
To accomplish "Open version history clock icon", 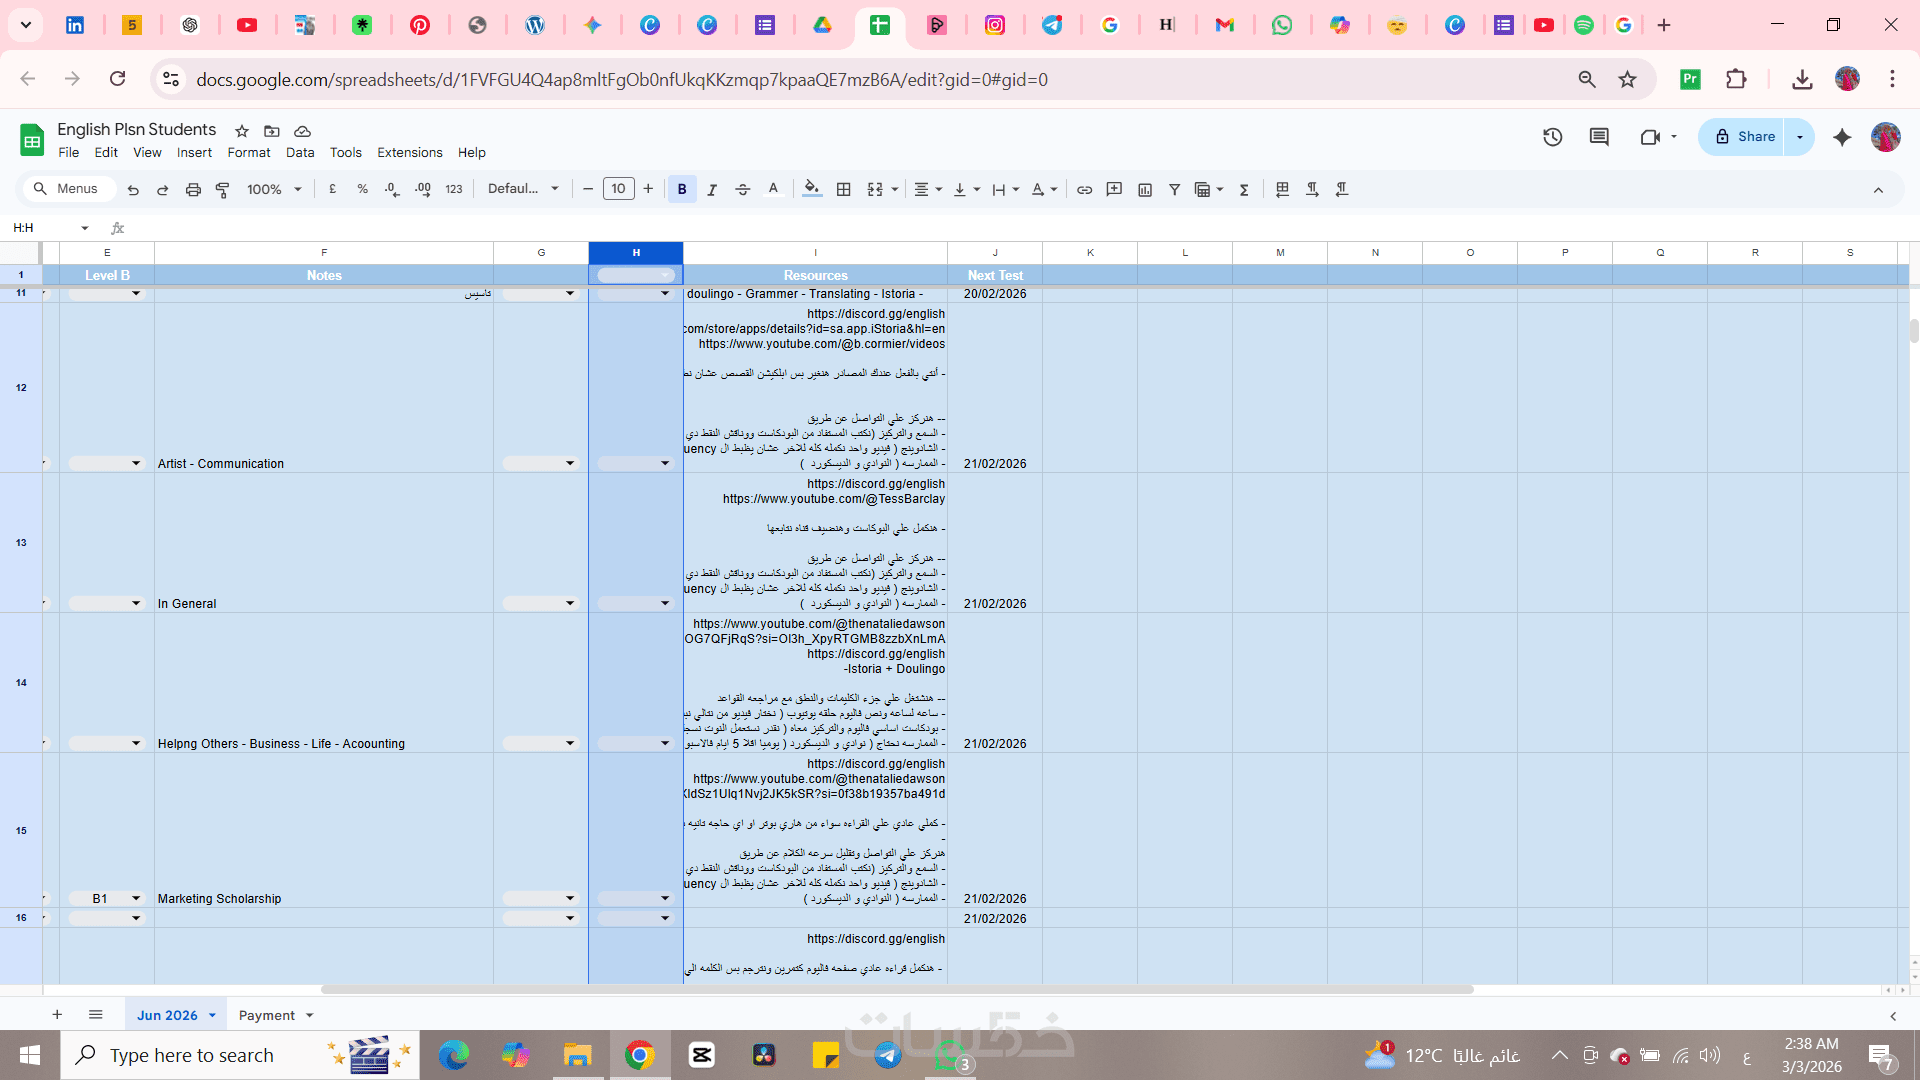I will (x=1552, y=137).
